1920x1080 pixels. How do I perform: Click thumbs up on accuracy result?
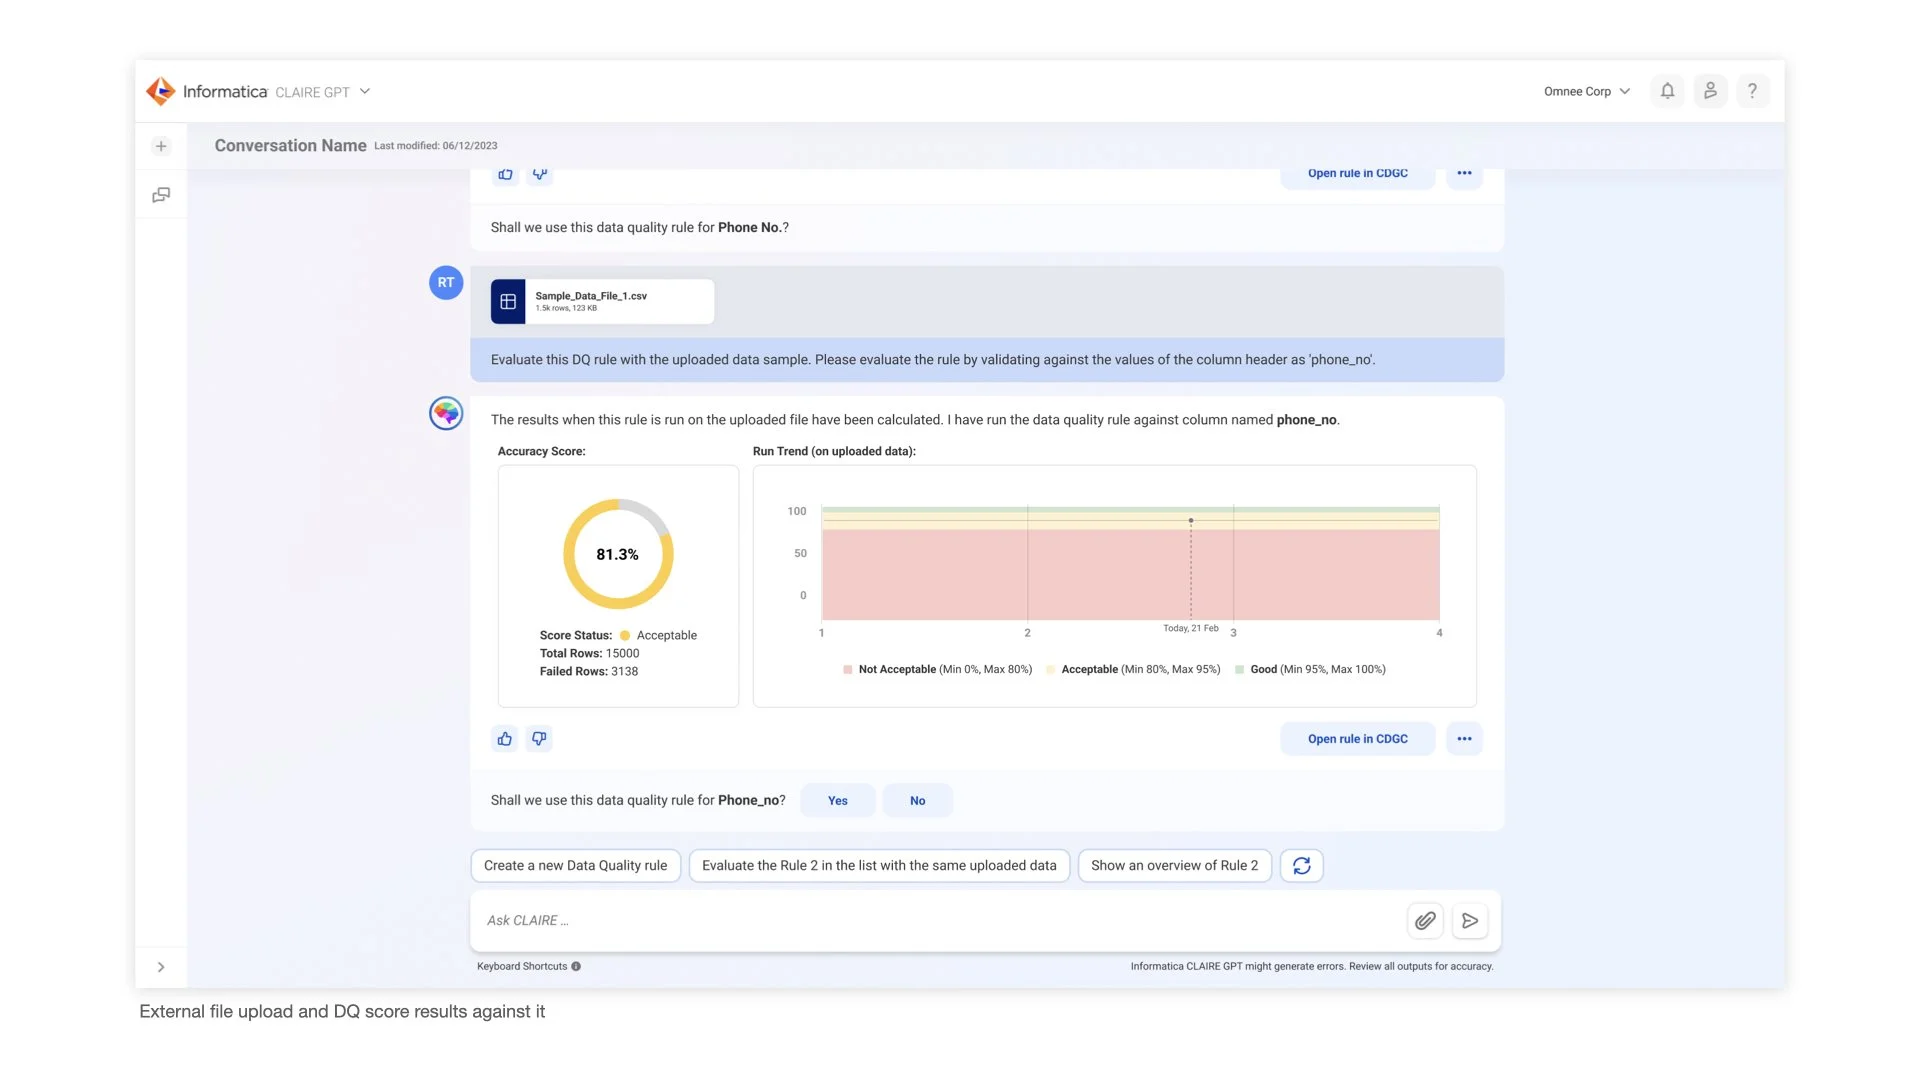point(505,739)
